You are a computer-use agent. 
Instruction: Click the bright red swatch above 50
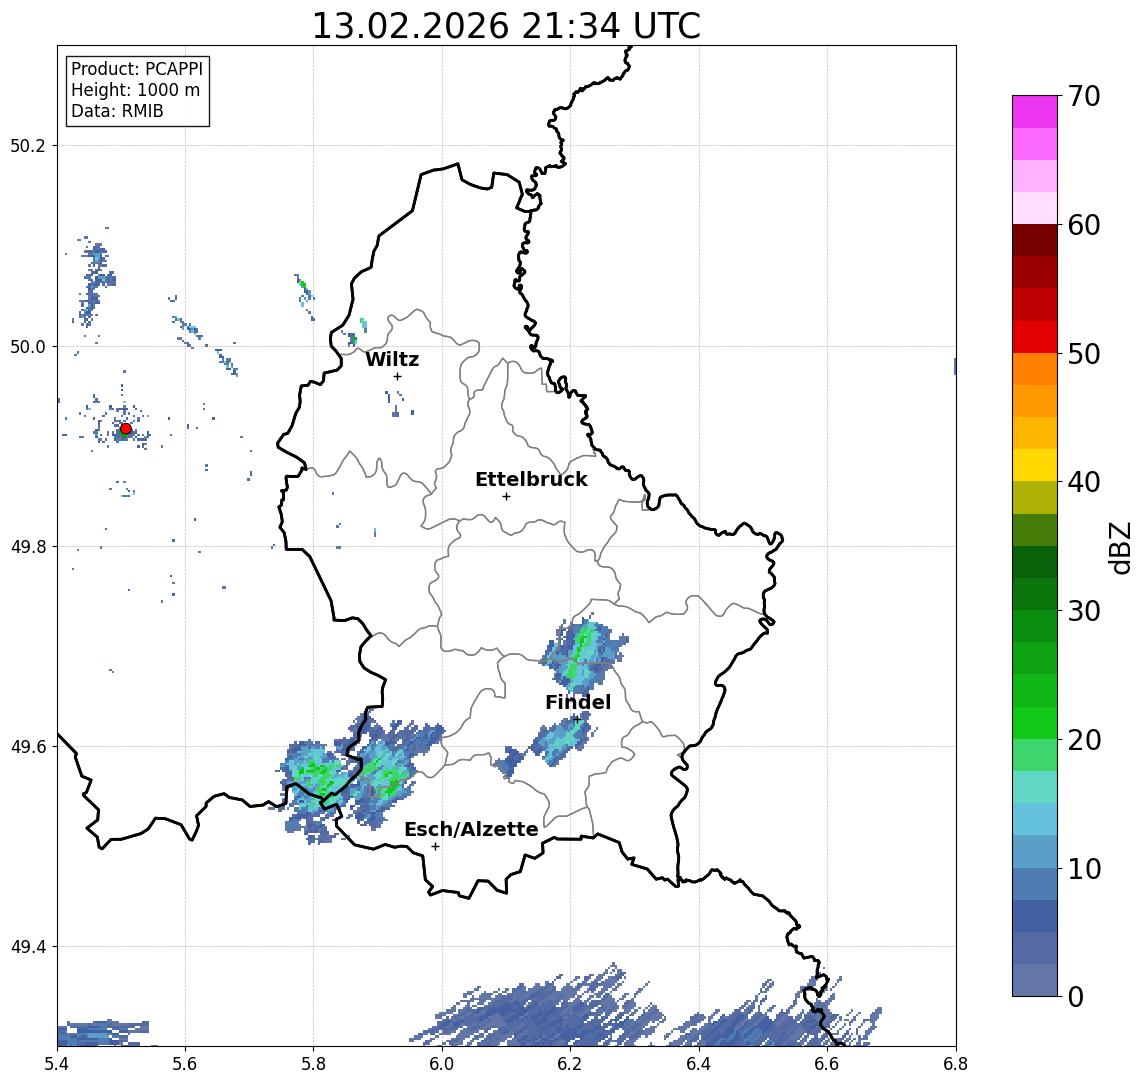(x=1035, y=337)
